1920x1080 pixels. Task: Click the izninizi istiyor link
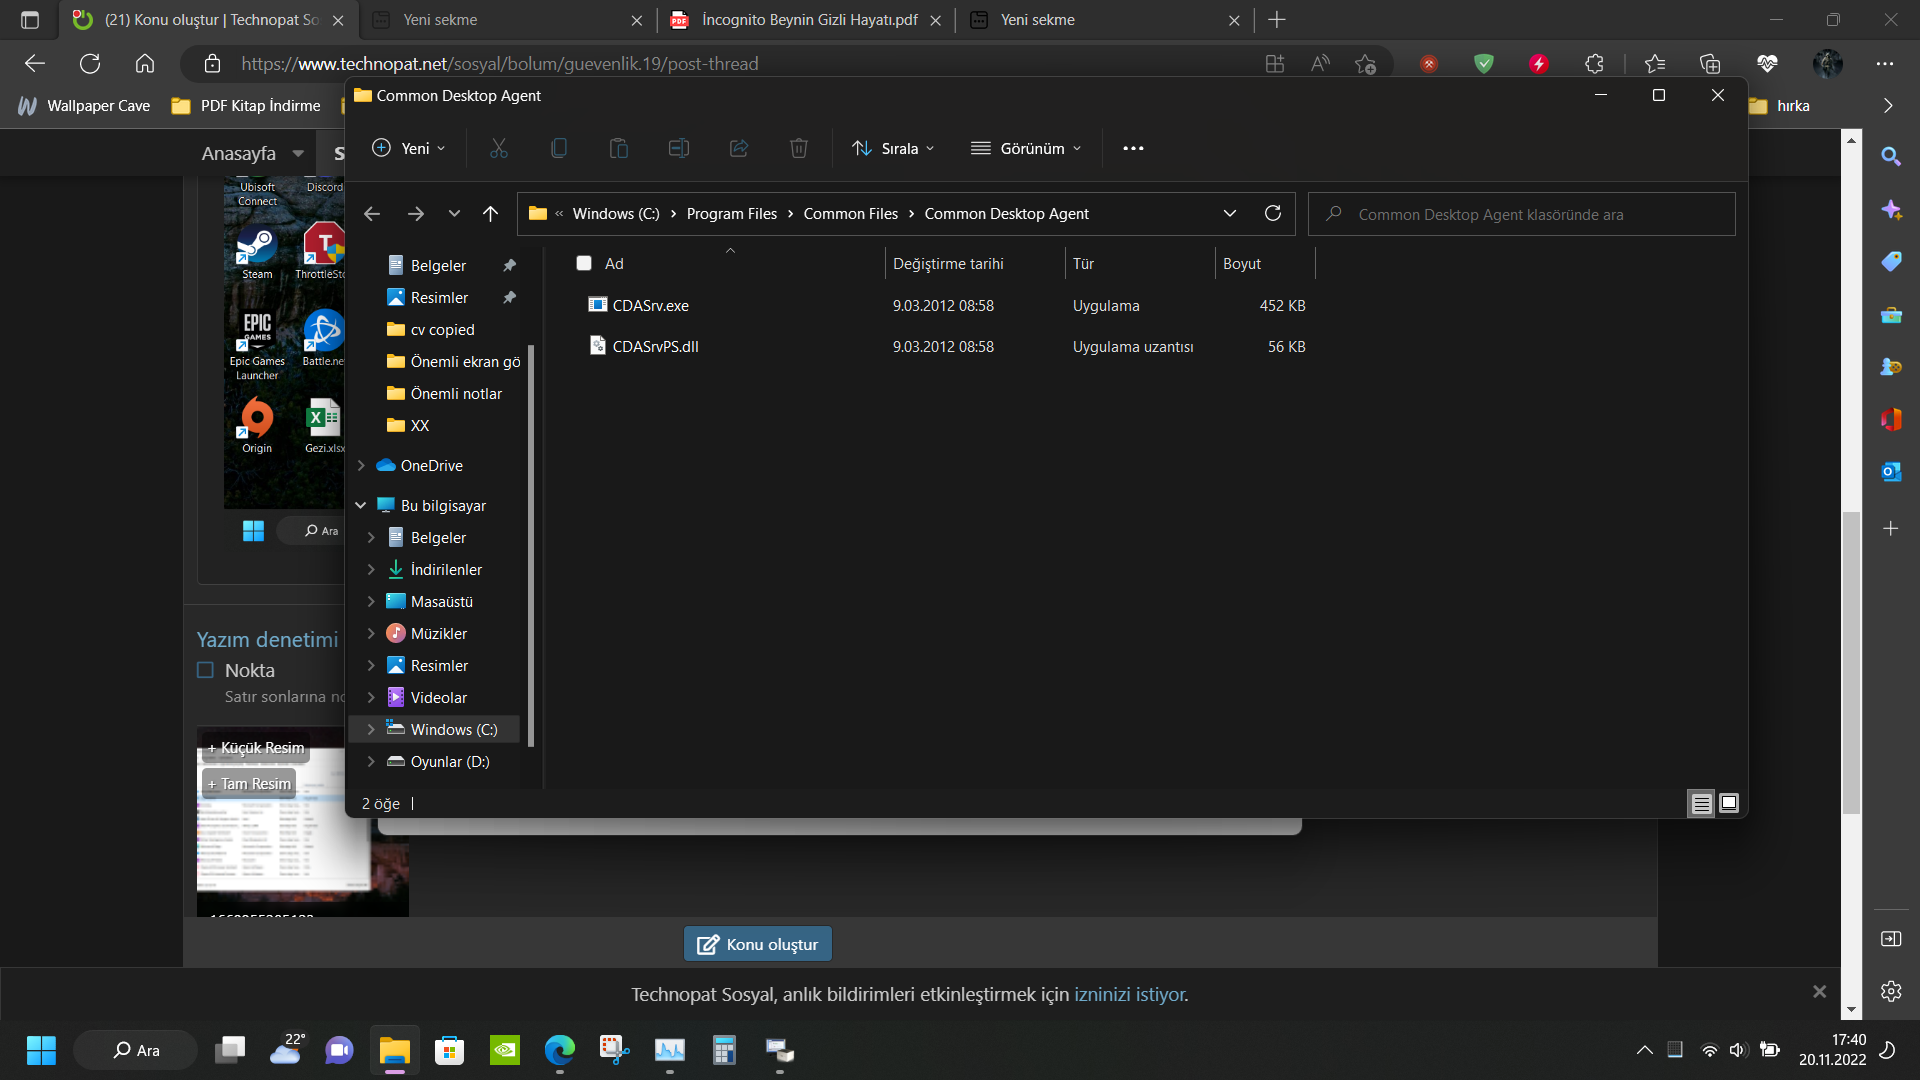[1130, 994]
